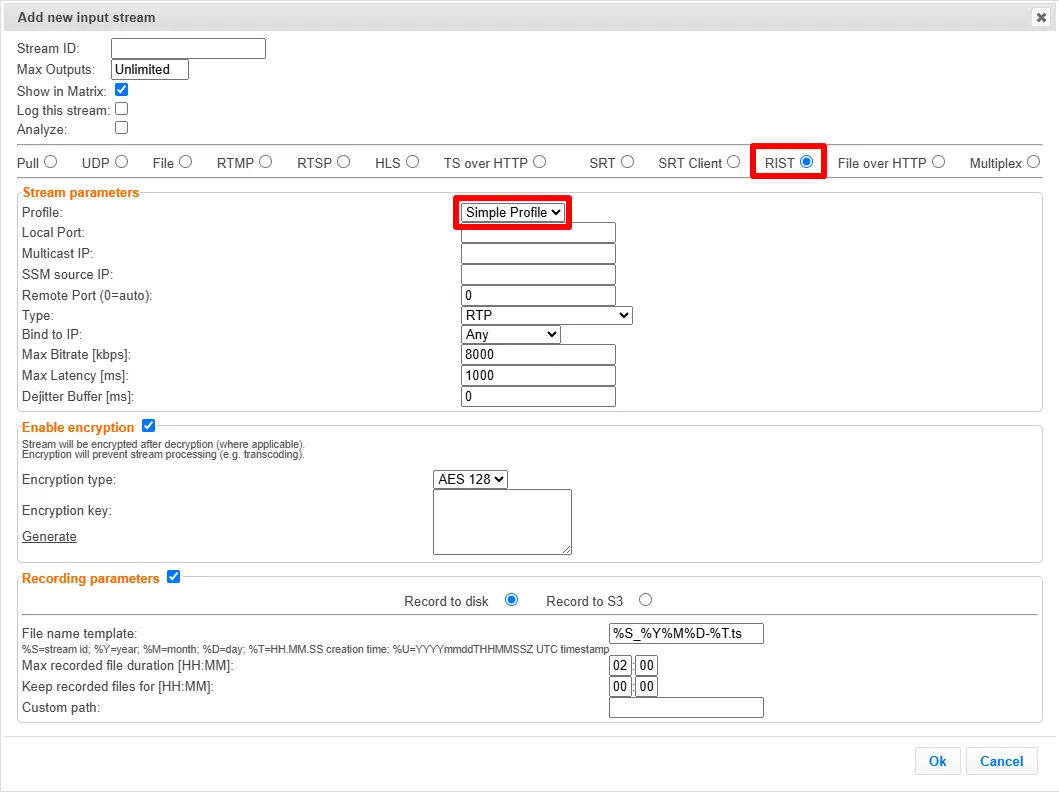The image size is (1059, 792).
Task: Click Generate to create an encryption key
Action: (49, 536)
